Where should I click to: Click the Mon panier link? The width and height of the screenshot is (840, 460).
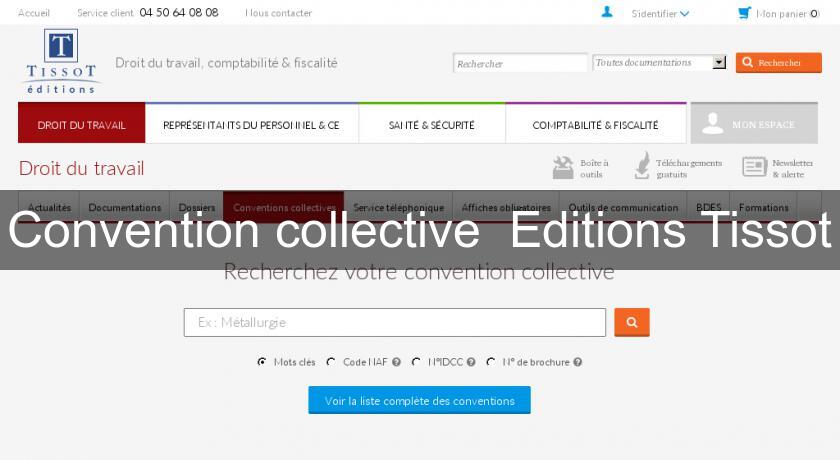pos(788,13)
